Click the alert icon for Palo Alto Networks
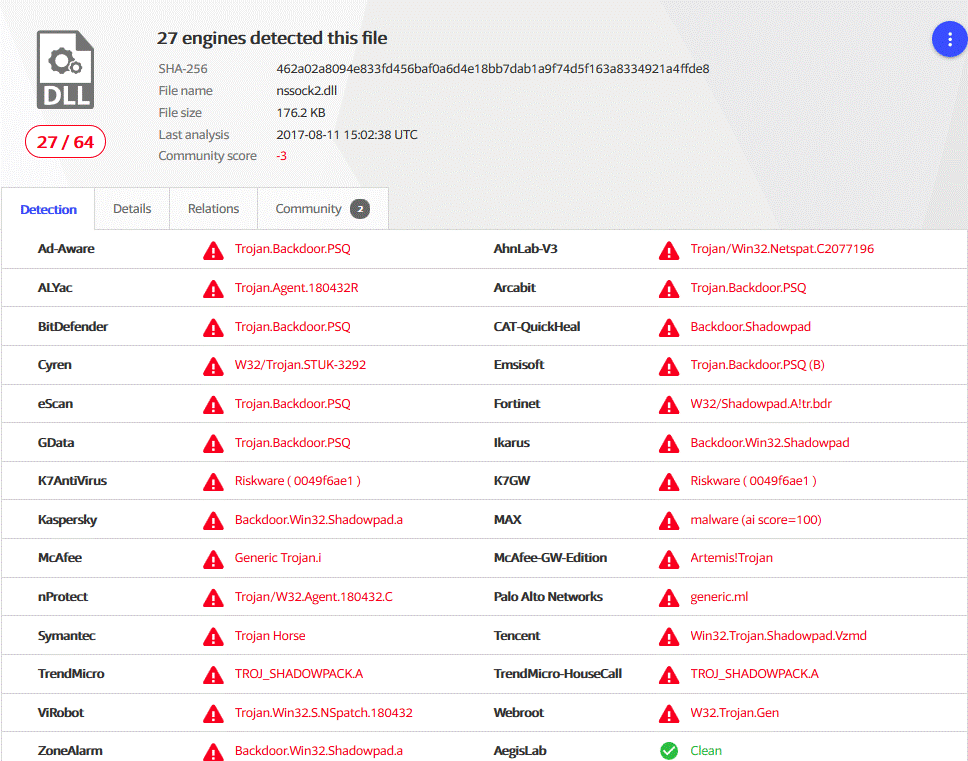This screenshot has width=968, height=761. [x=669, y=597]
